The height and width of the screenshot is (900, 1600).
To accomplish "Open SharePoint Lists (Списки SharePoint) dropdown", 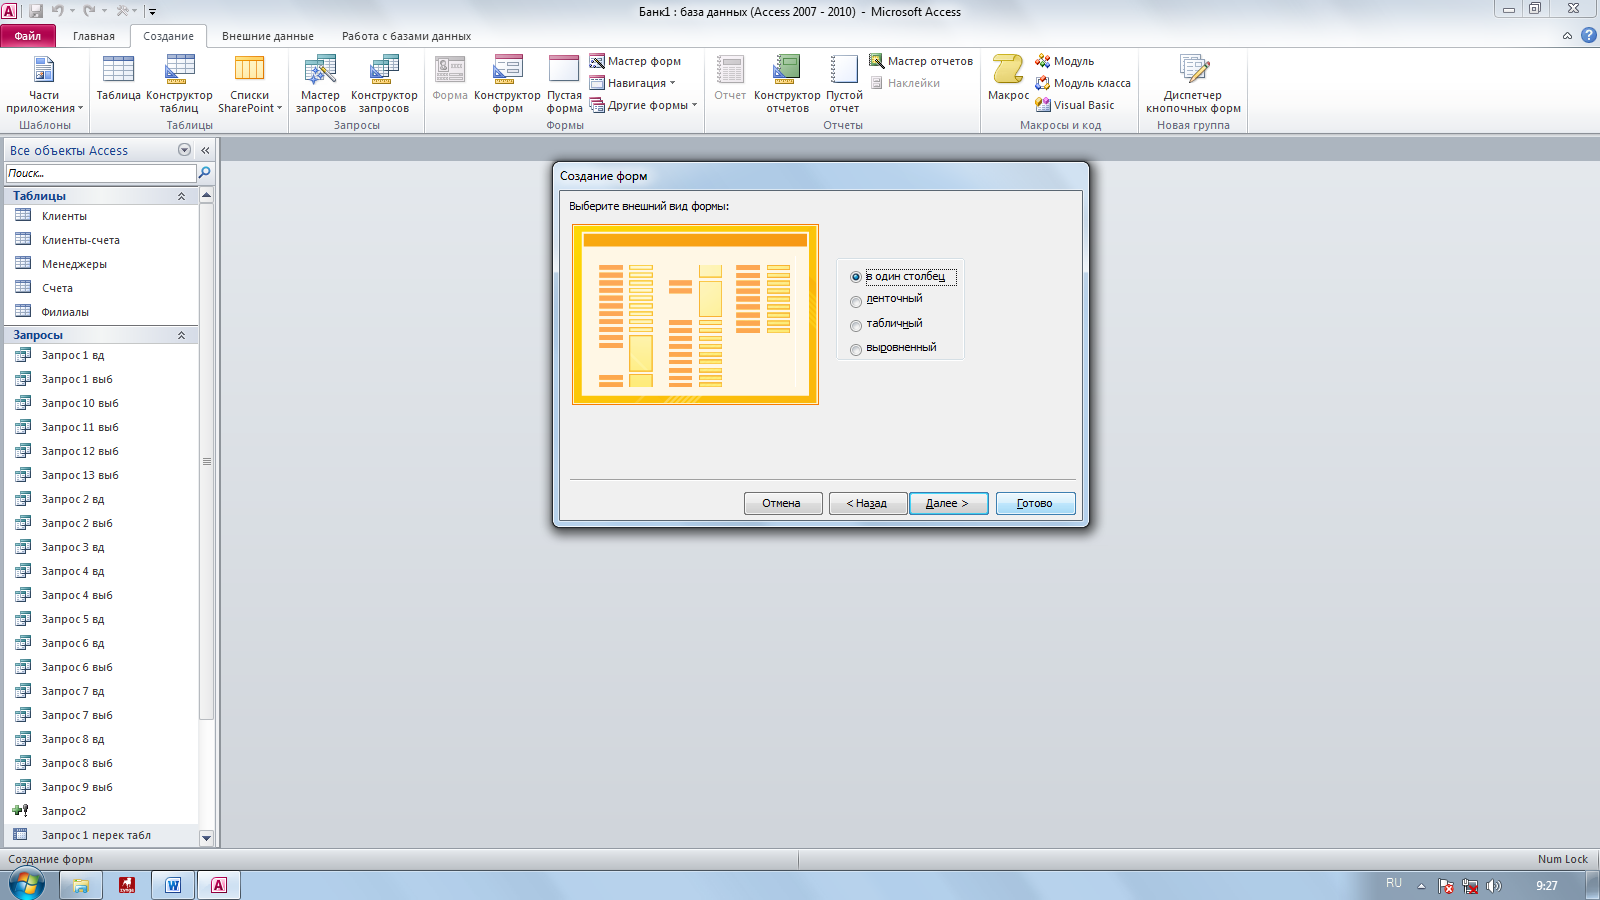I will point(250,83).
